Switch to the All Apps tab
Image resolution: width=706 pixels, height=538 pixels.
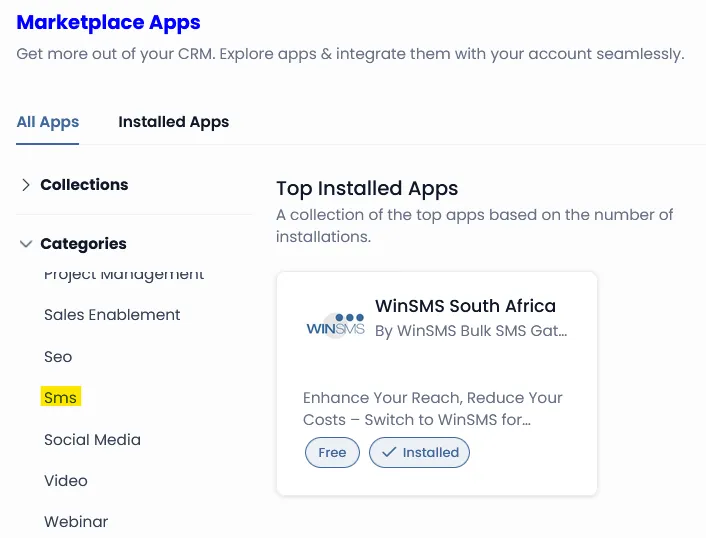[48, 122]
